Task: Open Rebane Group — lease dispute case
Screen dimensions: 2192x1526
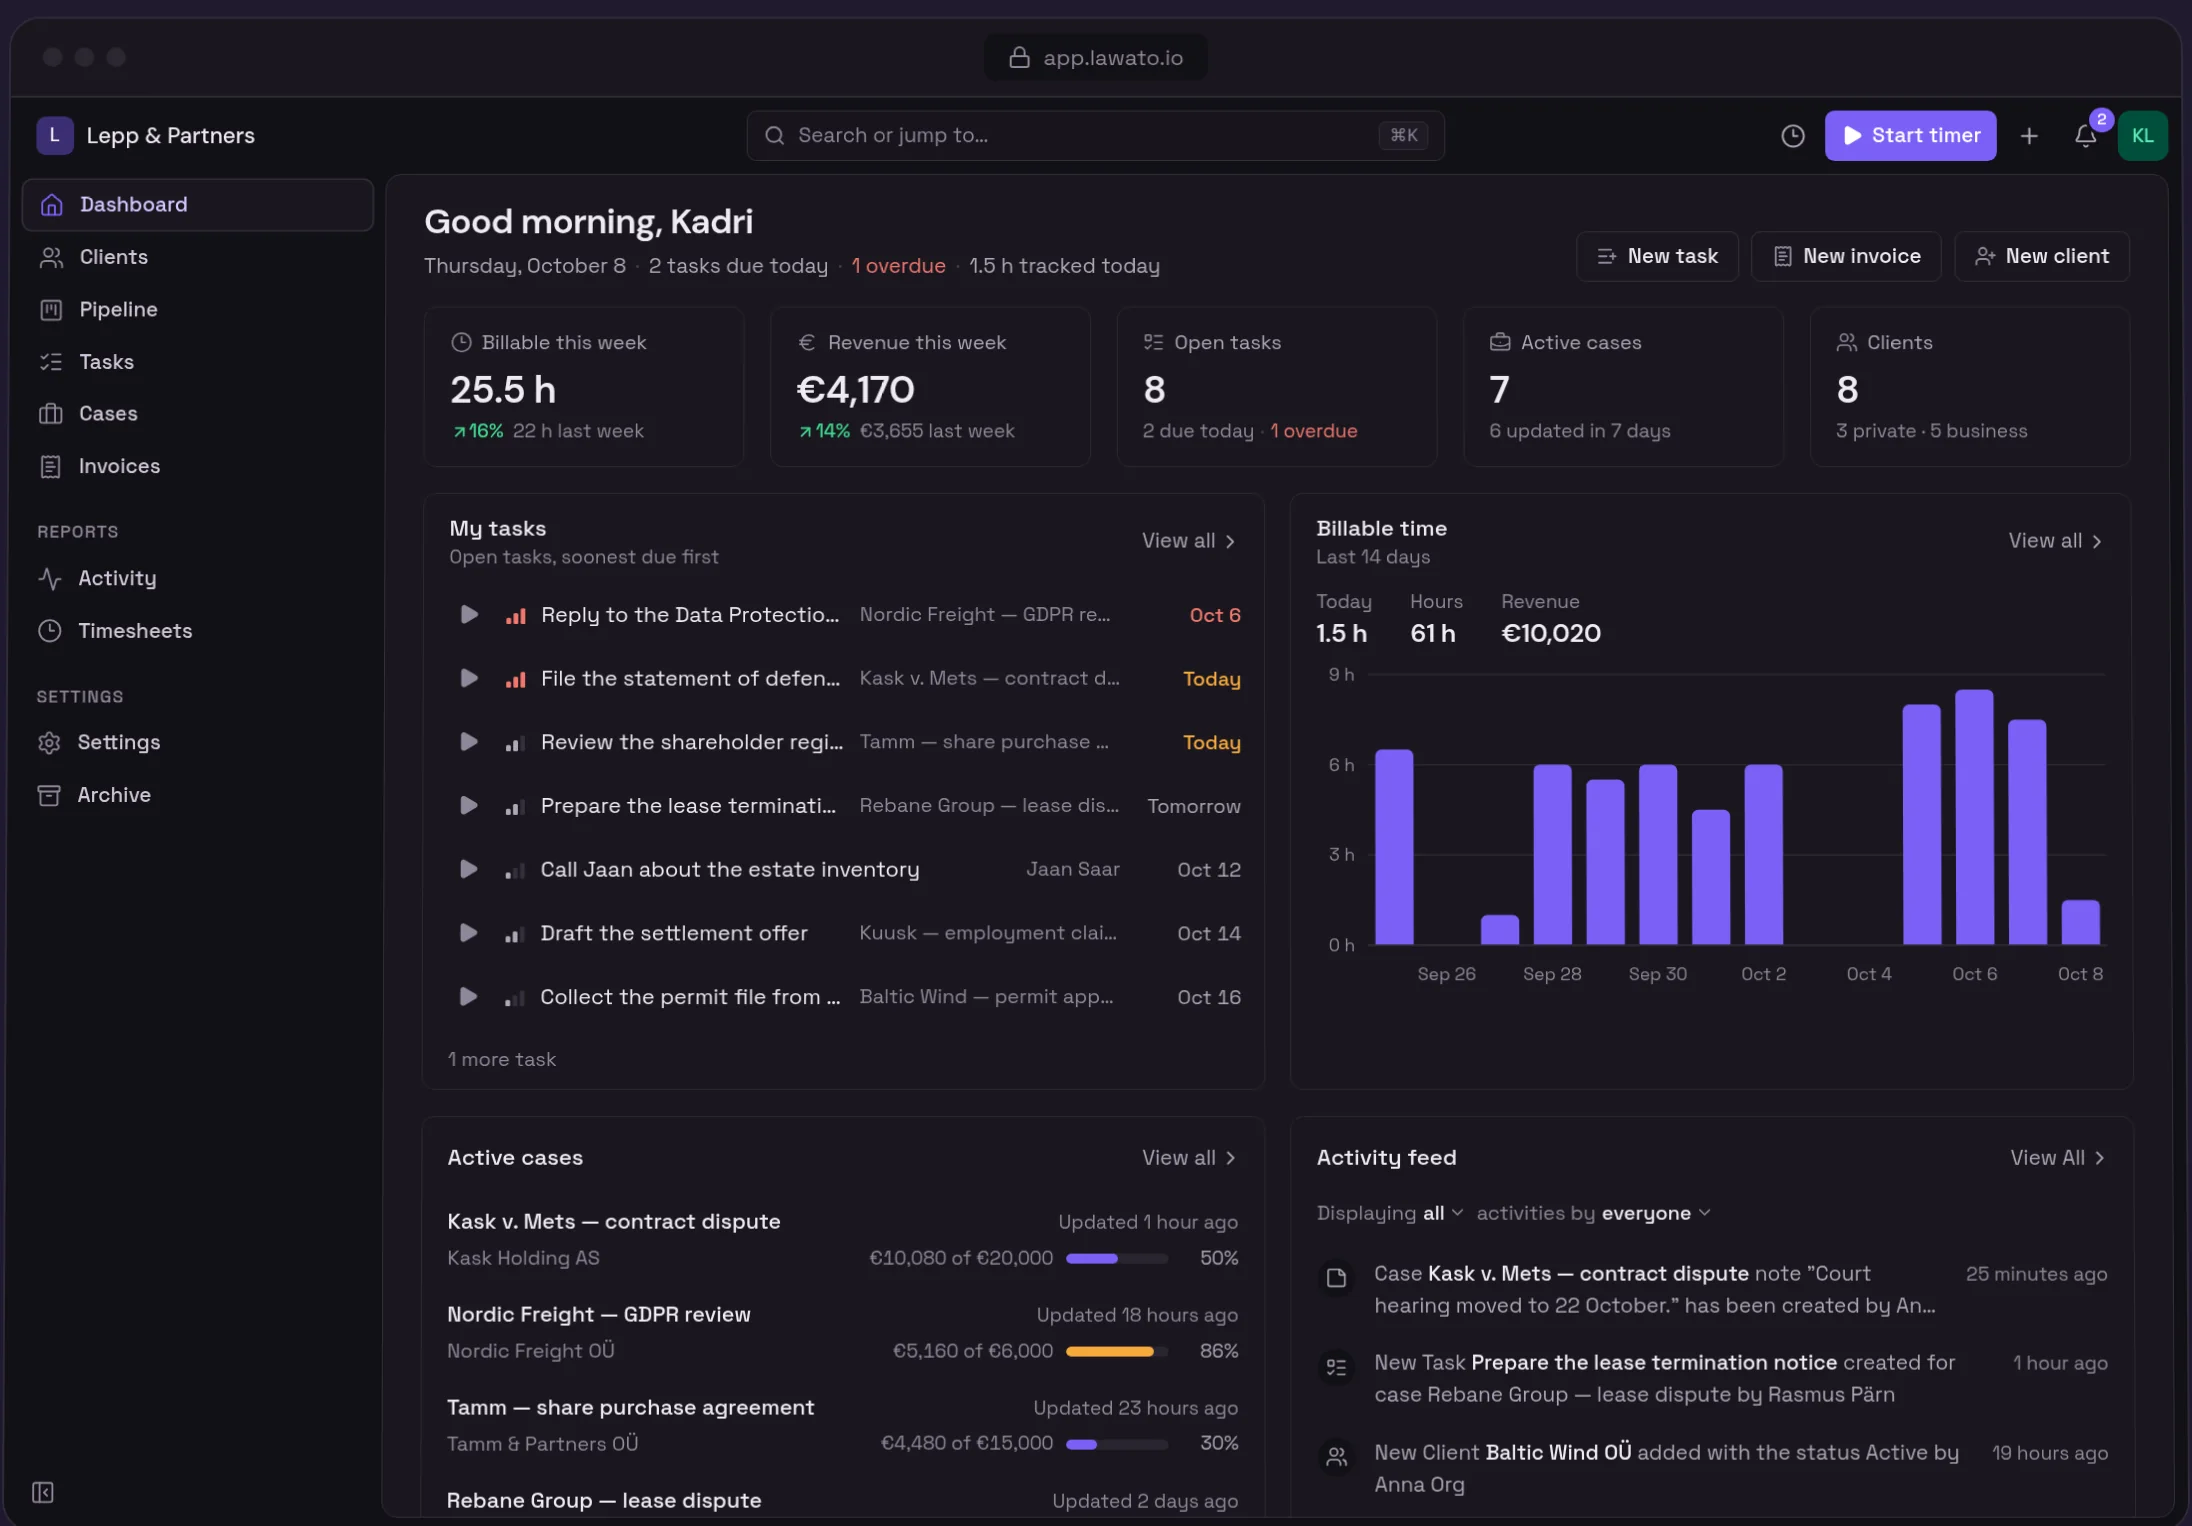Action: click(604, 1501)
